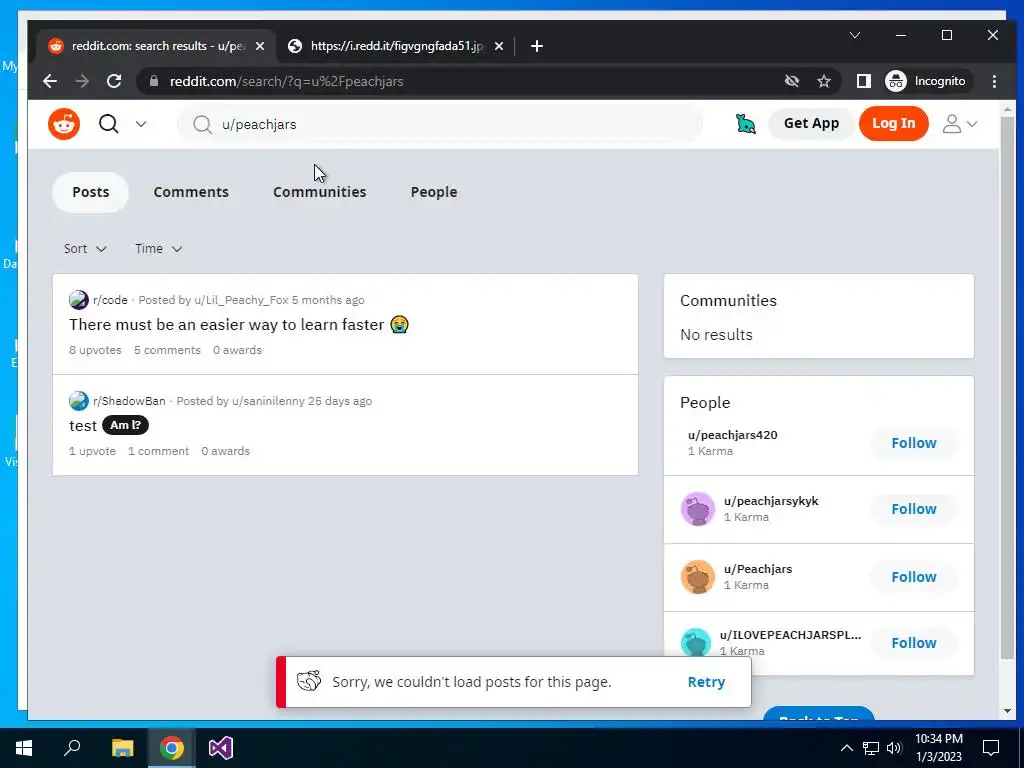Image resolution: width=1024 pixels, height=768 pixels.
Task: Close the i.redd.it tab
Action: coord(498,46)
